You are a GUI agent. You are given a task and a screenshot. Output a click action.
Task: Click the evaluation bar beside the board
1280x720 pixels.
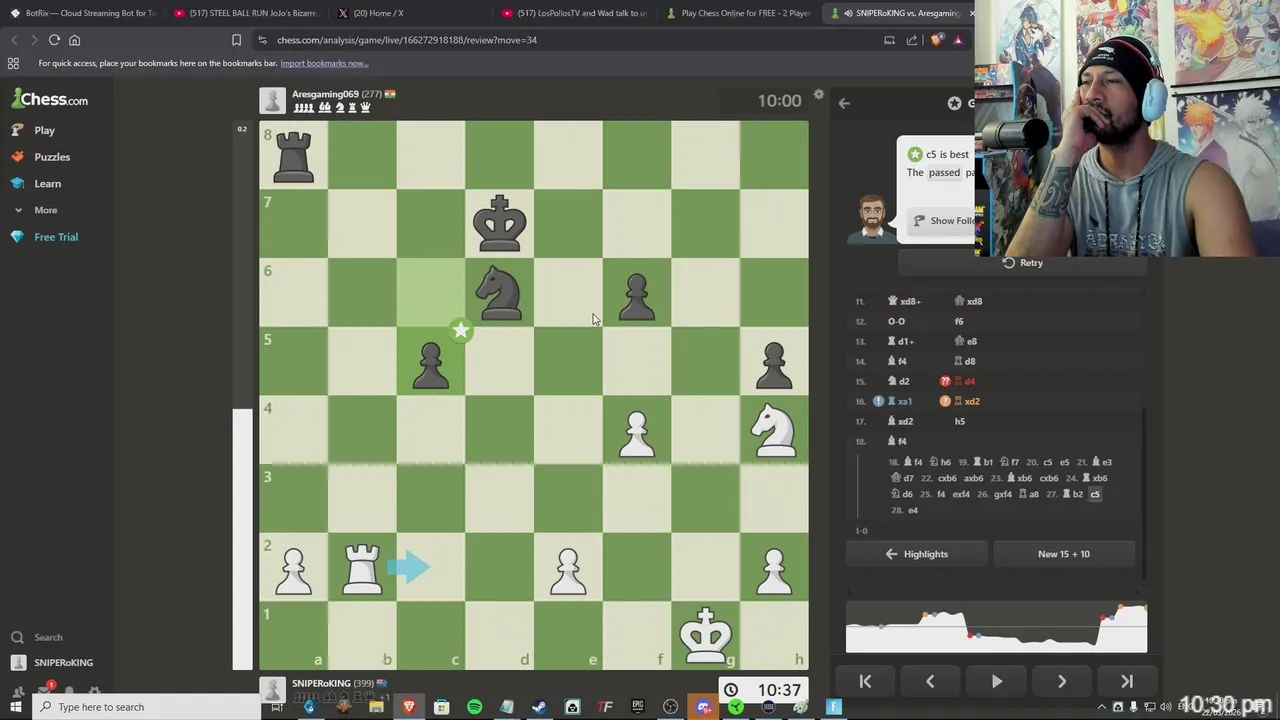(x=242, y=395)
